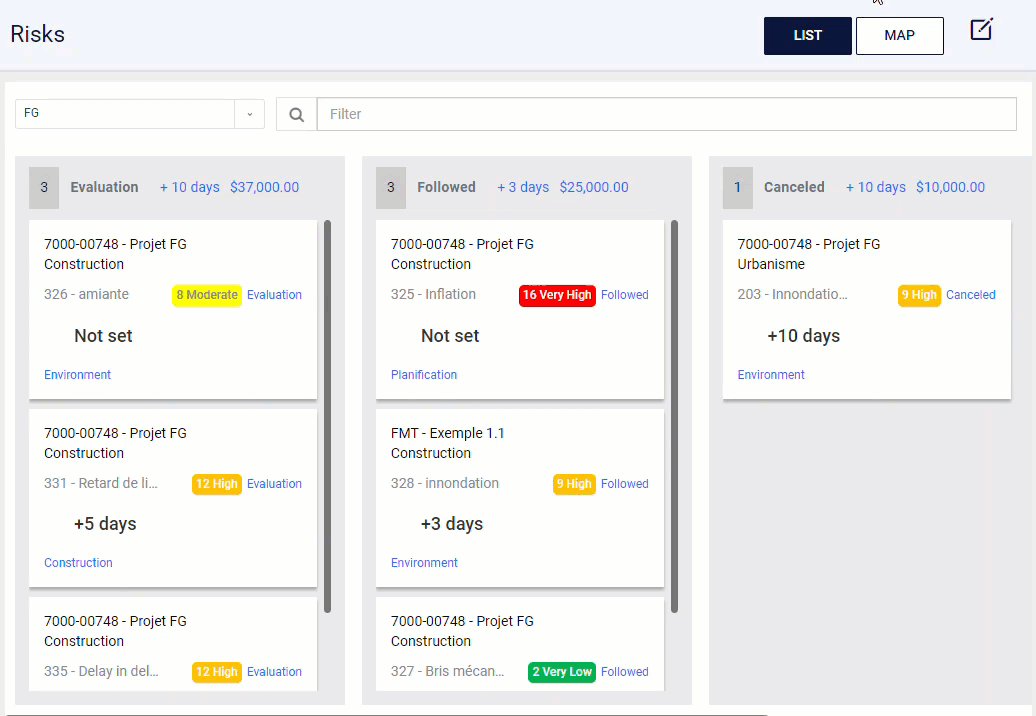Image resolution: width=1036 pixels, height=716 pixels.
Task: Click Not set value on amiante card
Action: pos(103,336)
